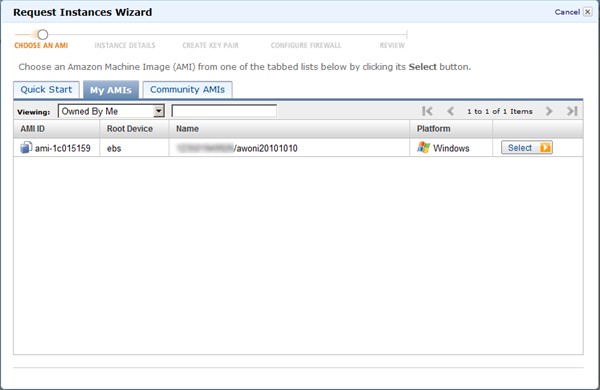Click the '1 to 1 of 1 Items' text
The width and height of the screenshot is (600, 390).
tap(500, 111)
